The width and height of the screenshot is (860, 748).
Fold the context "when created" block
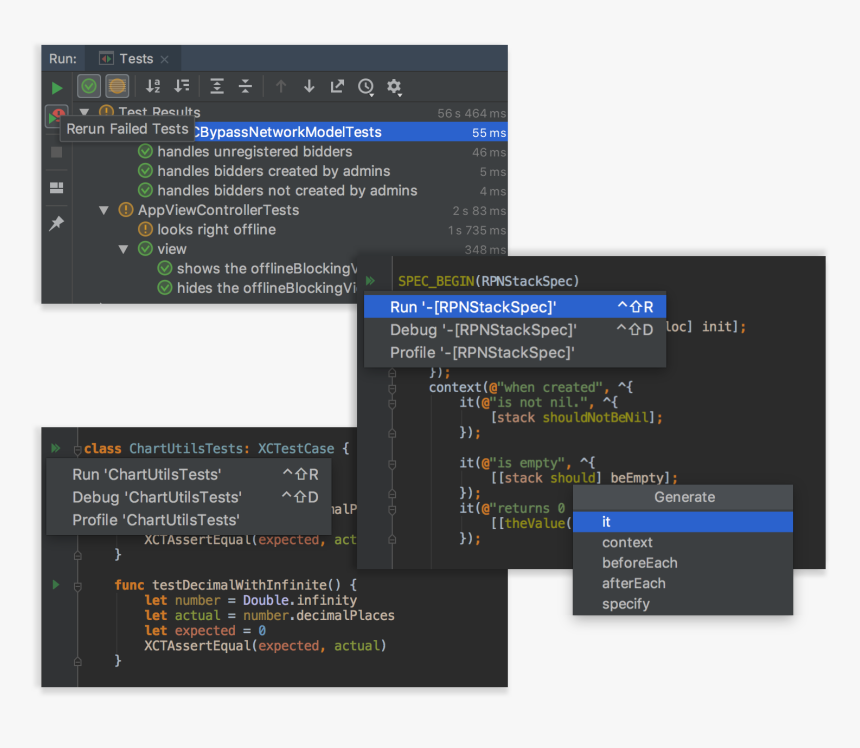[x=392, y=388]
